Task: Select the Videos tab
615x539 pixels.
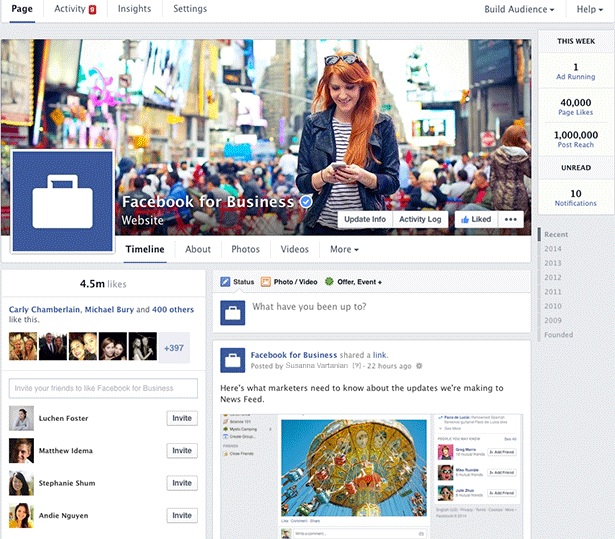Action: [295, 249]
